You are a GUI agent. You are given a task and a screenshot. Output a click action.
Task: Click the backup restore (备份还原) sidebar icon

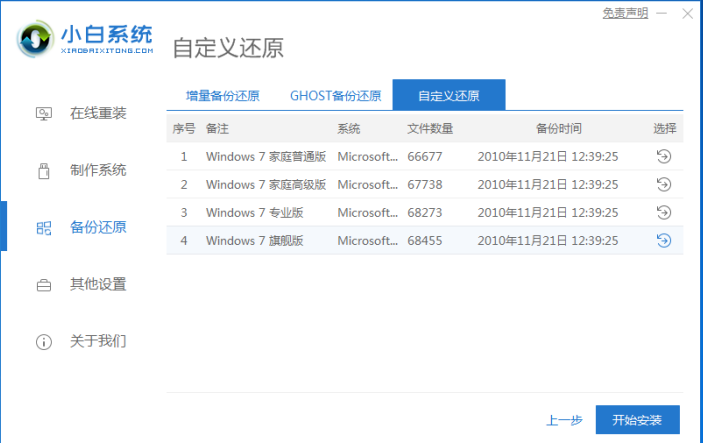[x=44, y=227]
